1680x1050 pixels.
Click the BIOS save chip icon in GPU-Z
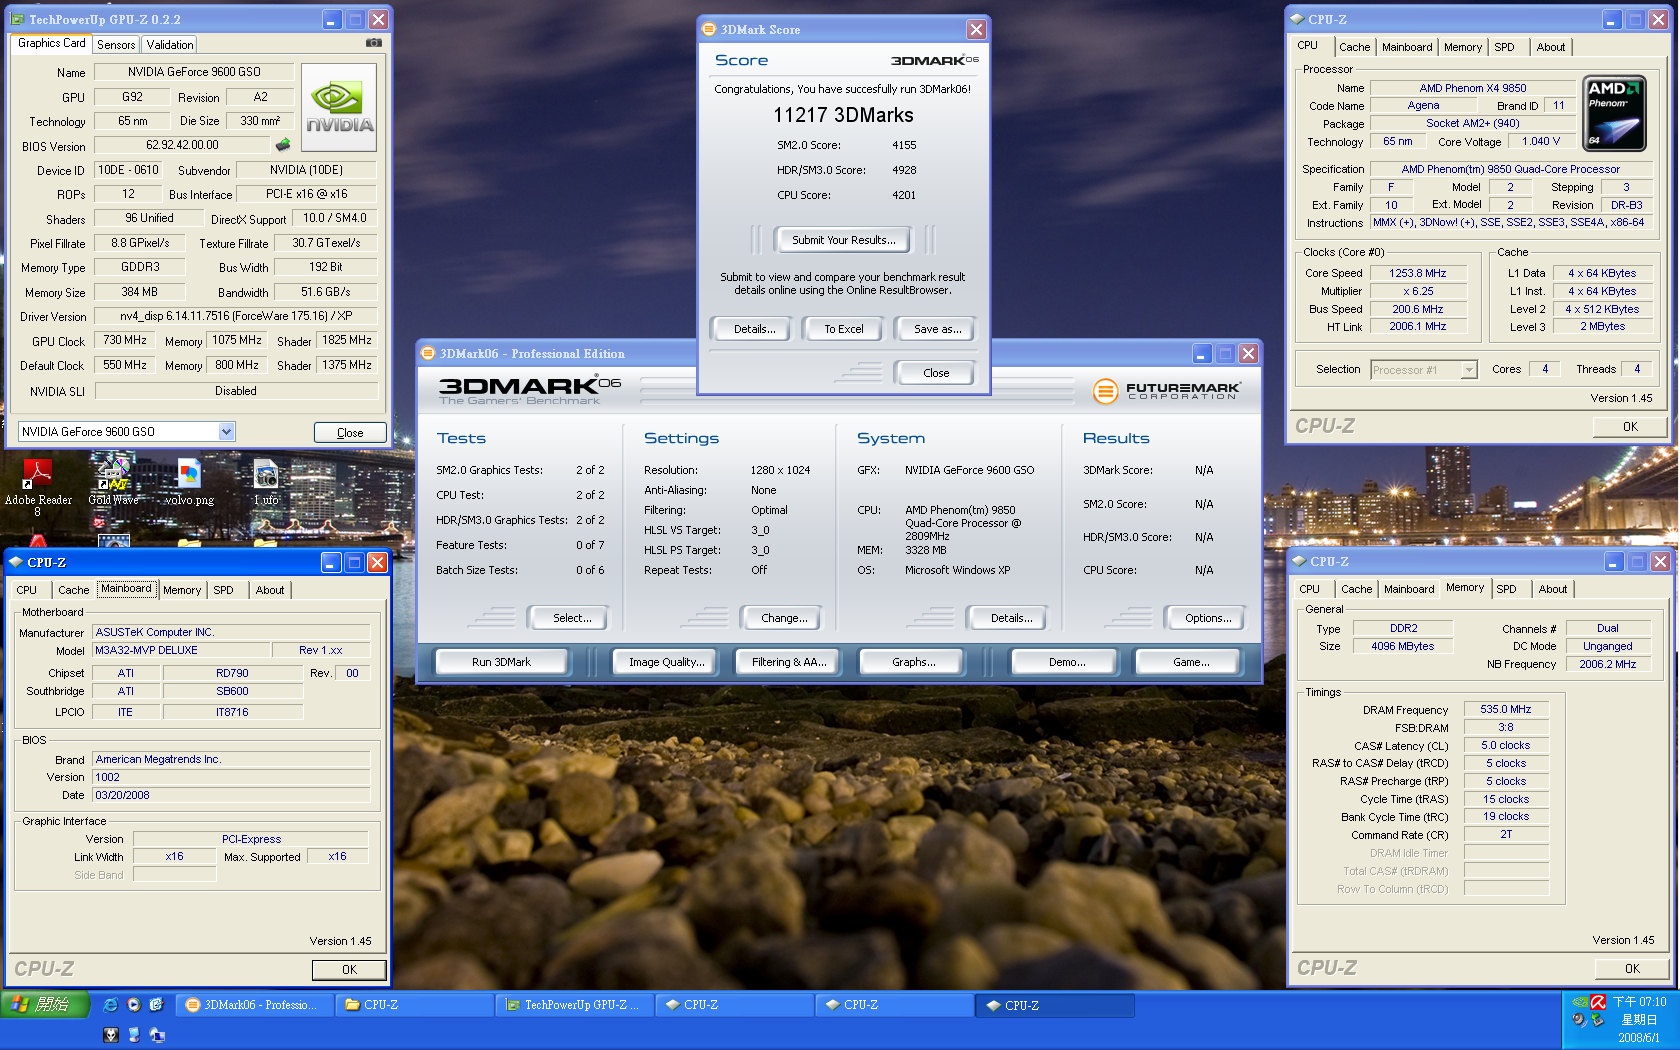pos(283,145)
